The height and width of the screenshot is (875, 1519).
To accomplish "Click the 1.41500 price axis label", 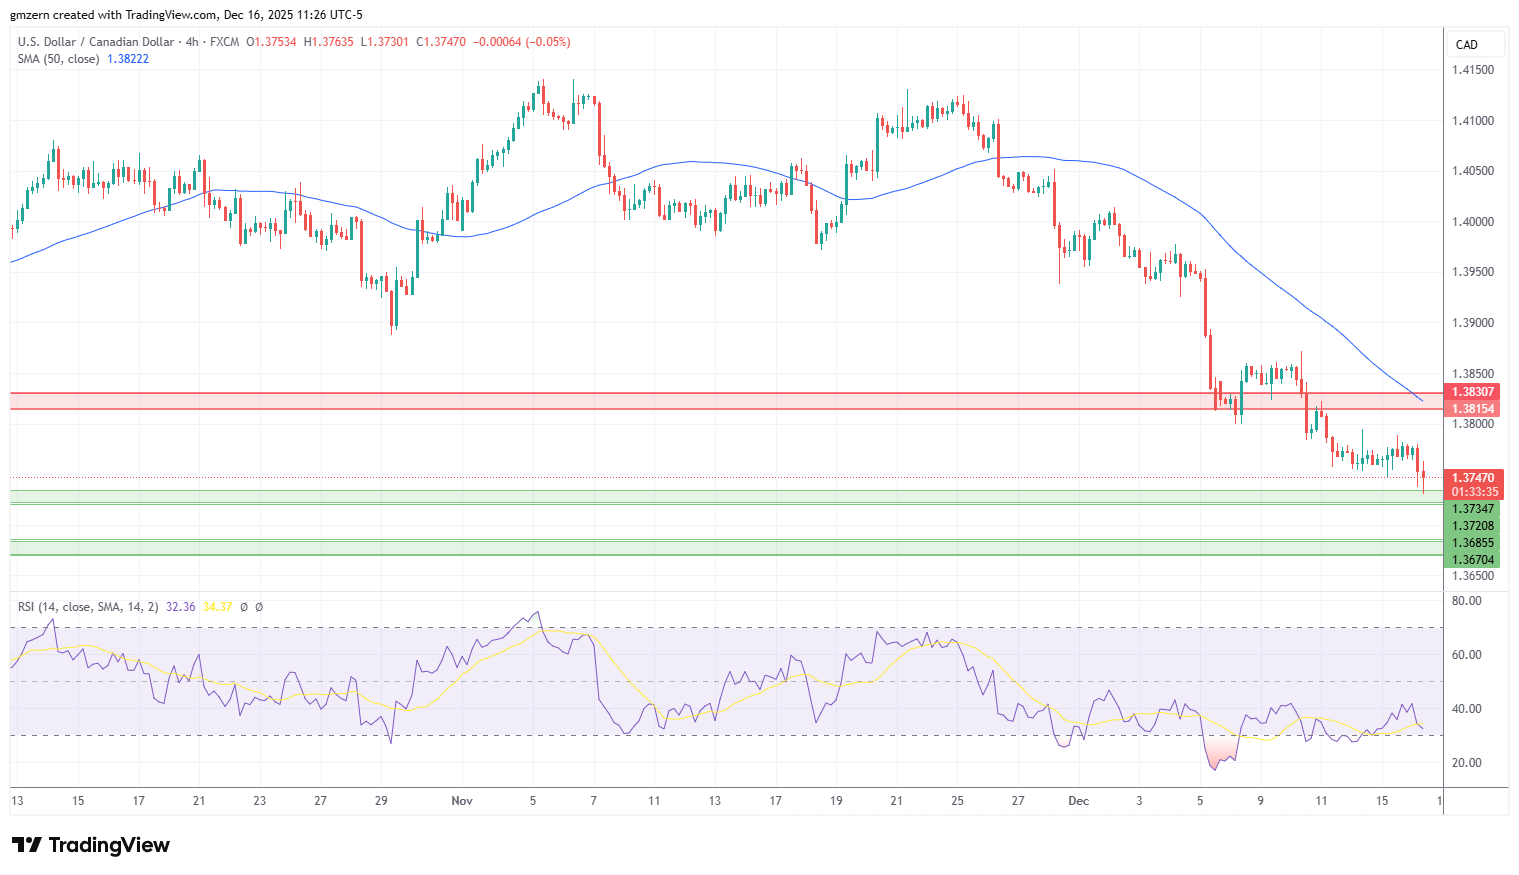I will (x=1473, y=70).
